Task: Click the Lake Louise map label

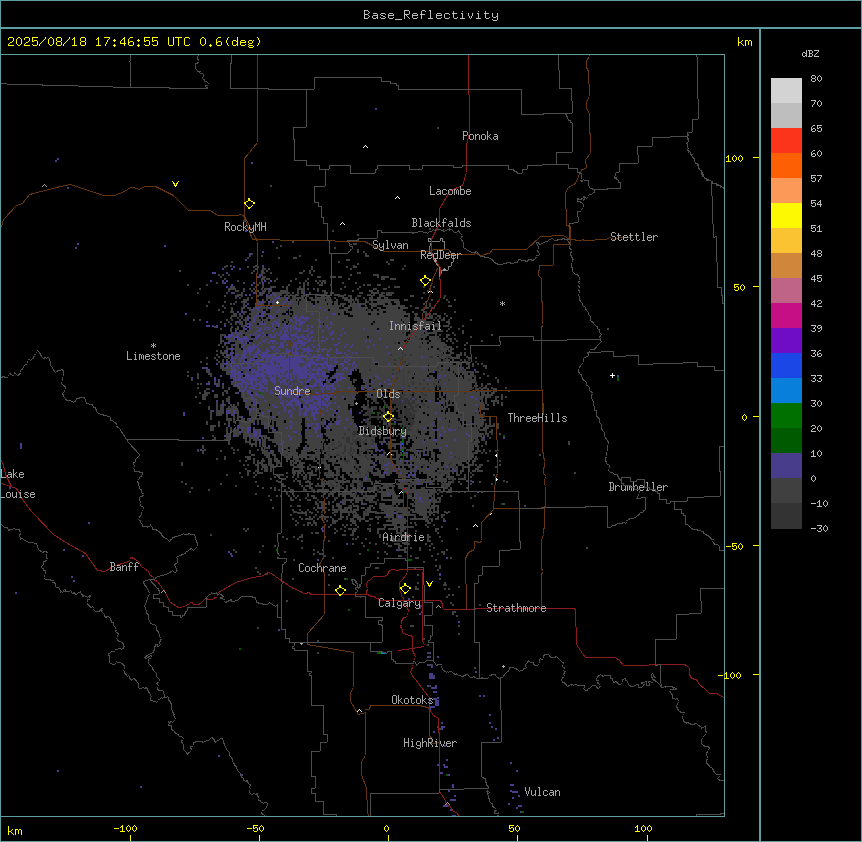Action: (18, 484)
